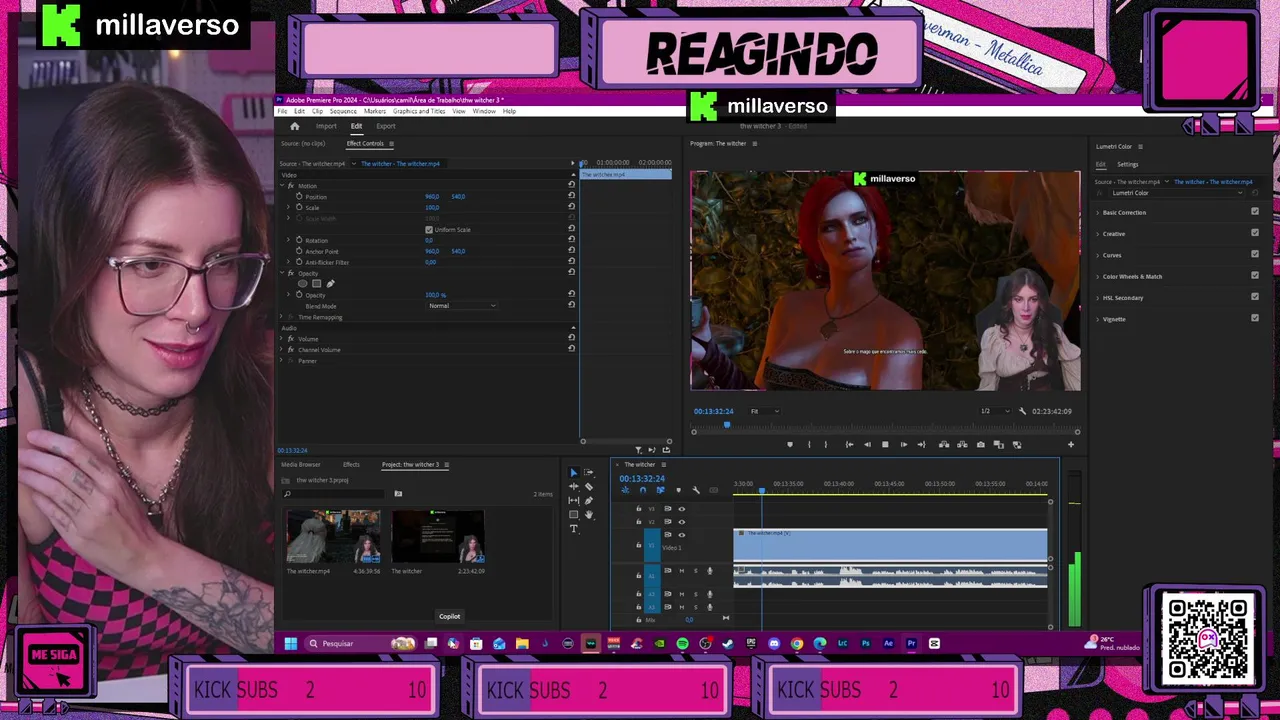Expand Creative section in Lumetri
This screenshot has width=1280, height=720.
point(1098,233)
